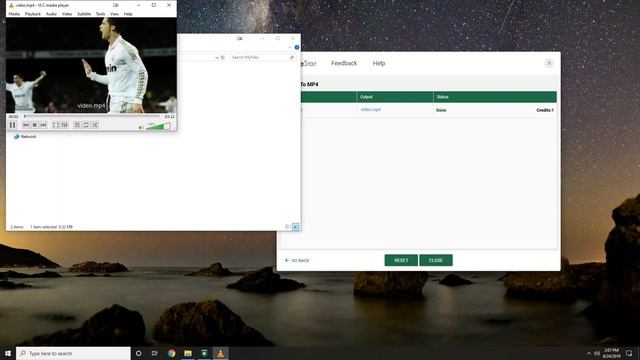The width and height of the screenshot is (640, 360).
Task: Switch to VLC from the taskbar
Action: (220, 353)
